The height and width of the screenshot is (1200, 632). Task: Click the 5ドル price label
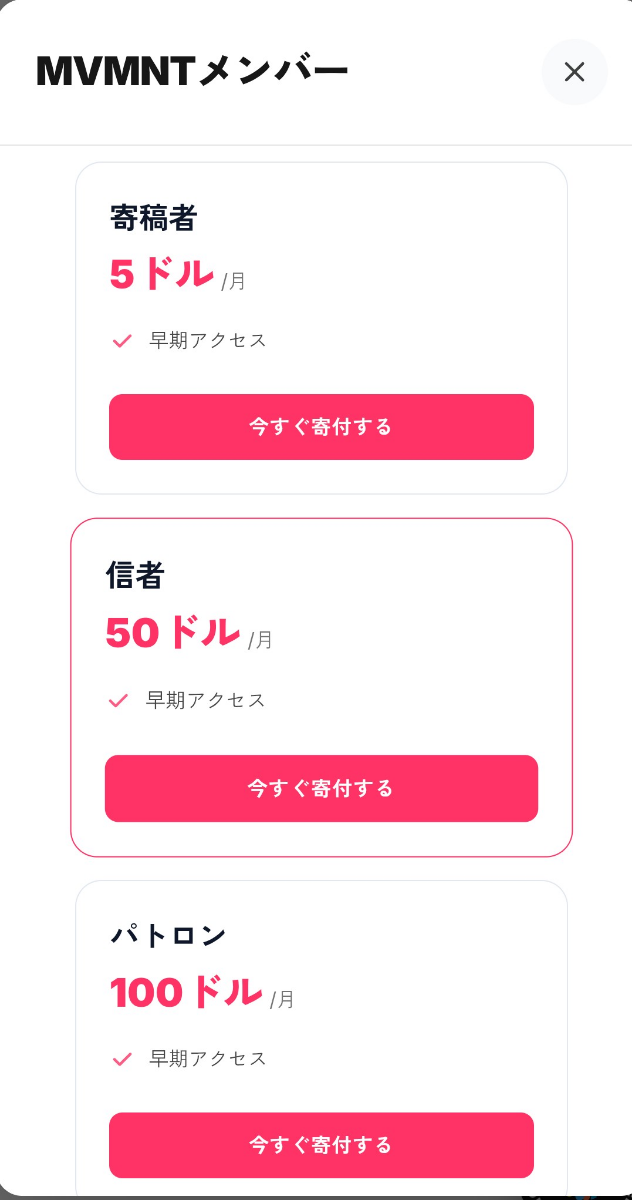tap(160, 274)
